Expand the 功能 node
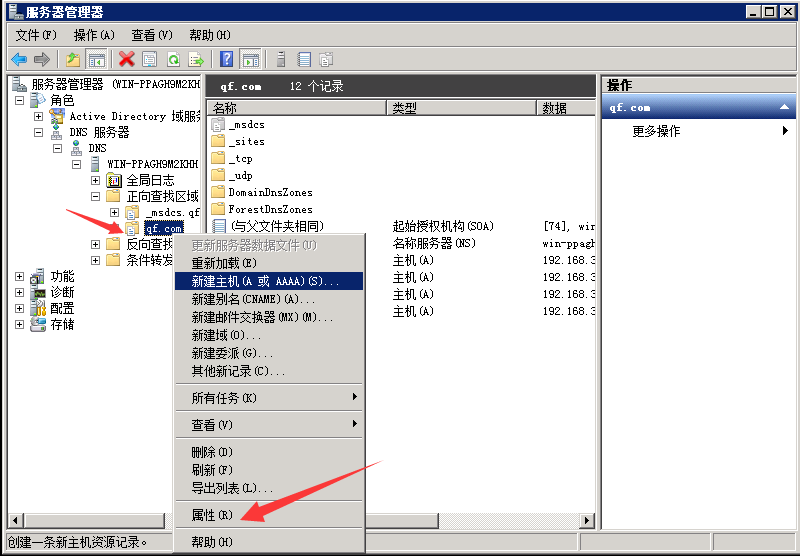 [19, 276]
